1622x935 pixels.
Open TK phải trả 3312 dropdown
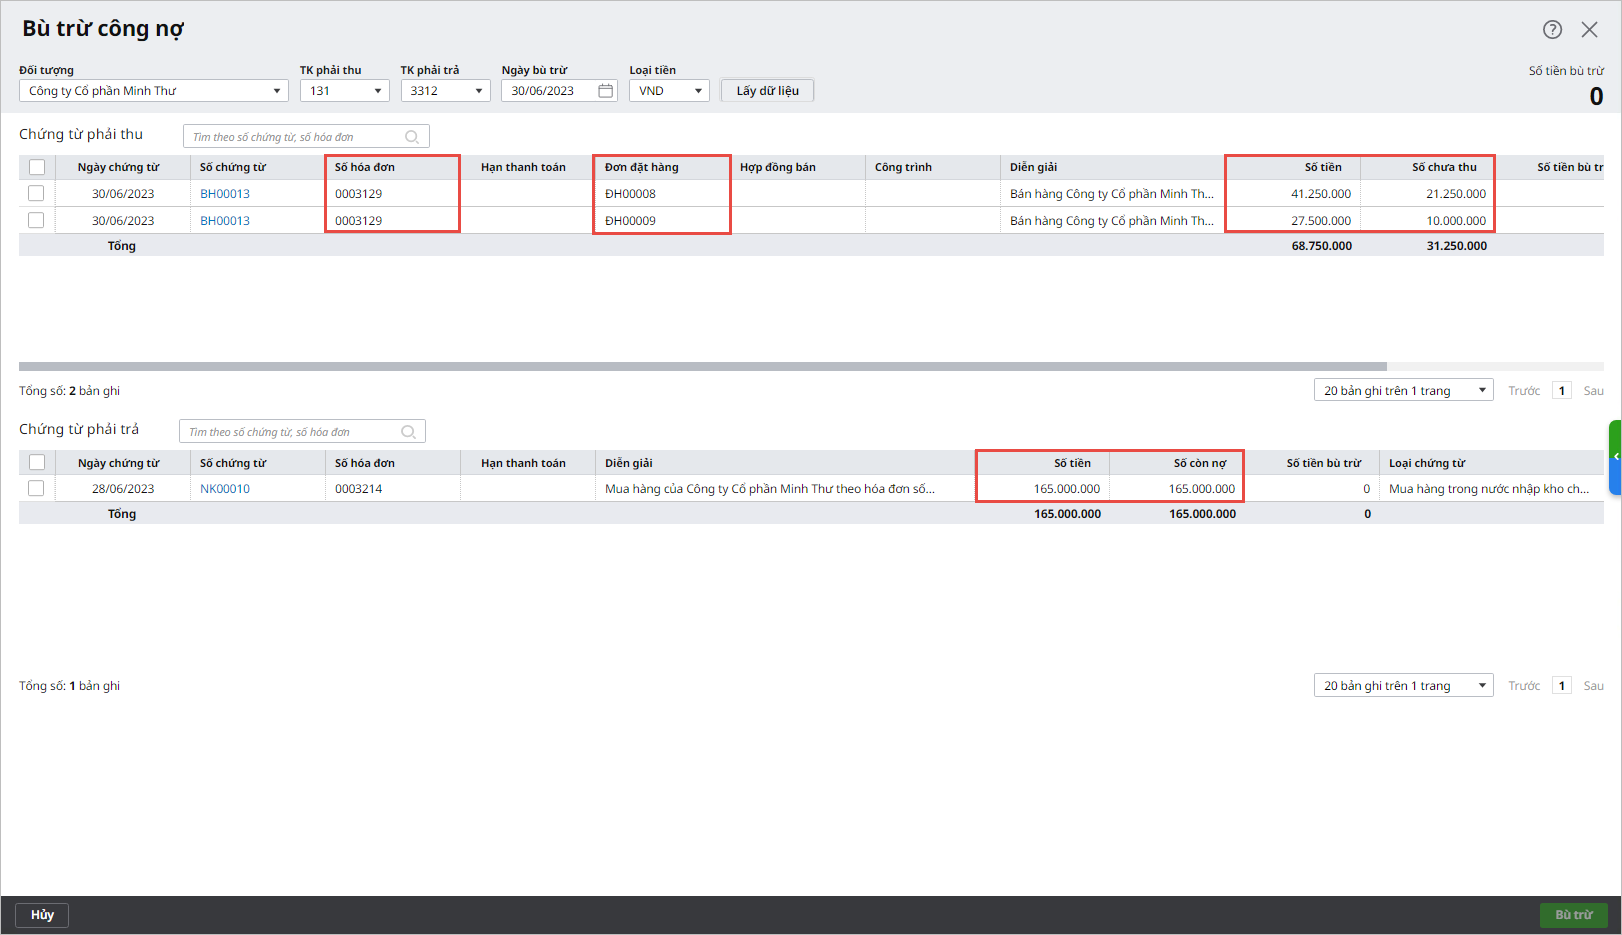(479, 91)
